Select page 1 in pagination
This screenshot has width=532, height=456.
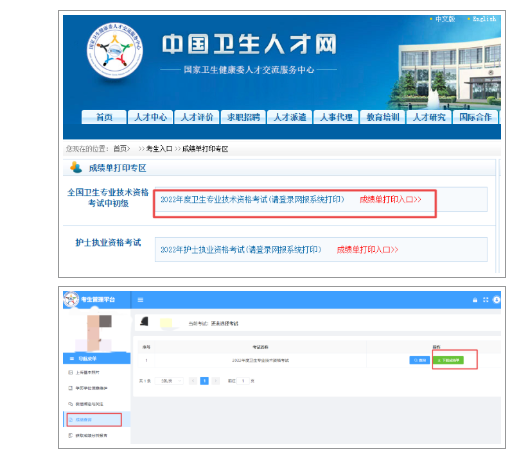coord(204,381)
